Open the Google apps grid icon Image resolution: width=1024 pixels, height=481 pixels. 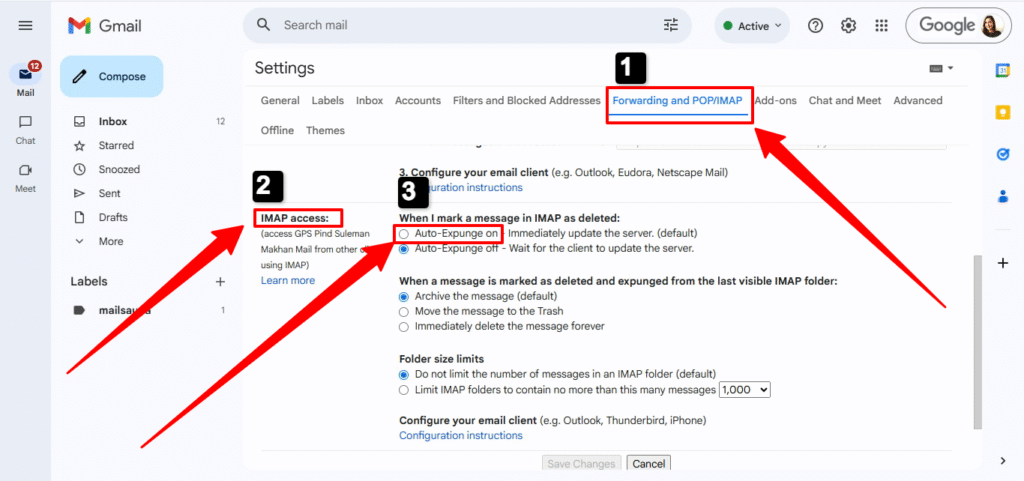(x=881, y=26)
